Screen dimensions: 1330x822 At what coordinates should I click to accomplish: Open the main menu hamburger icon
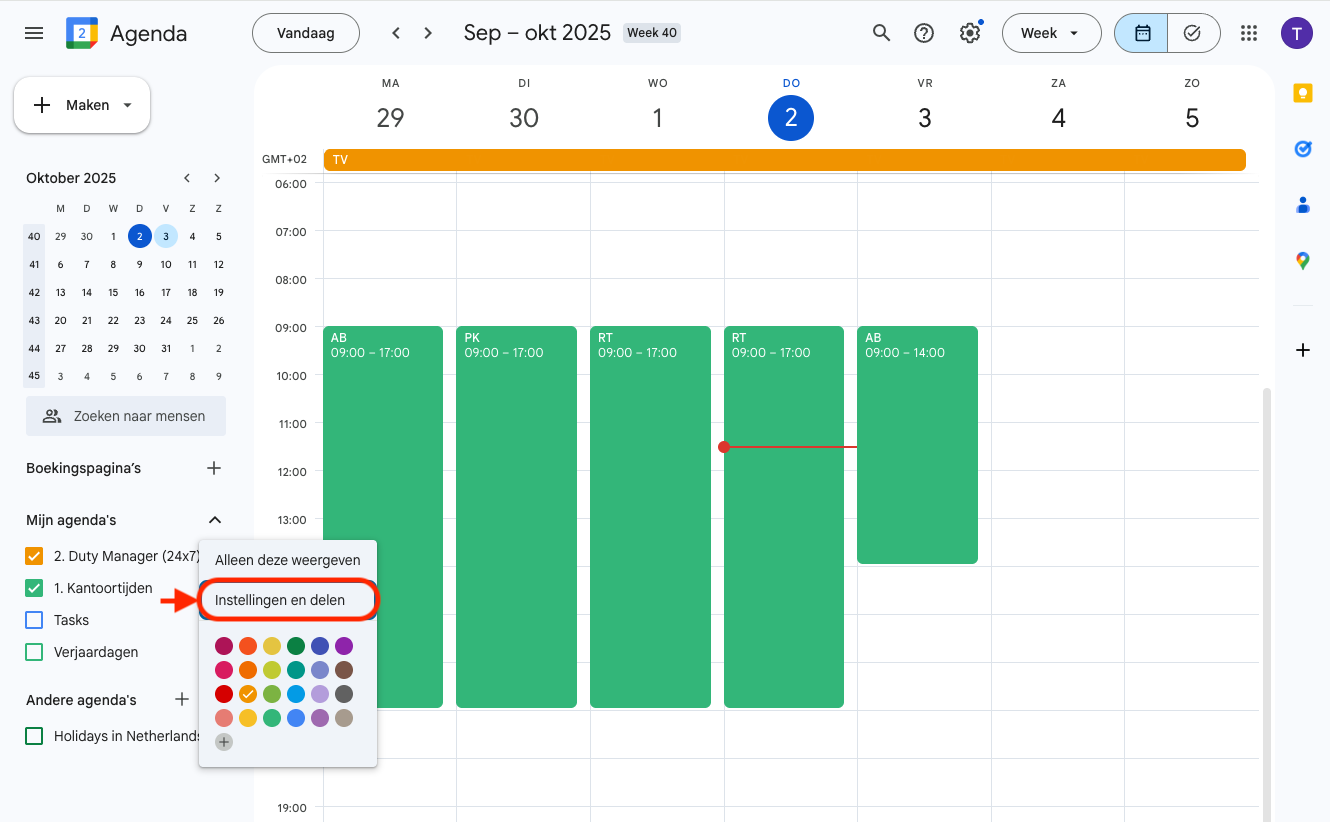tap(34, 33)
